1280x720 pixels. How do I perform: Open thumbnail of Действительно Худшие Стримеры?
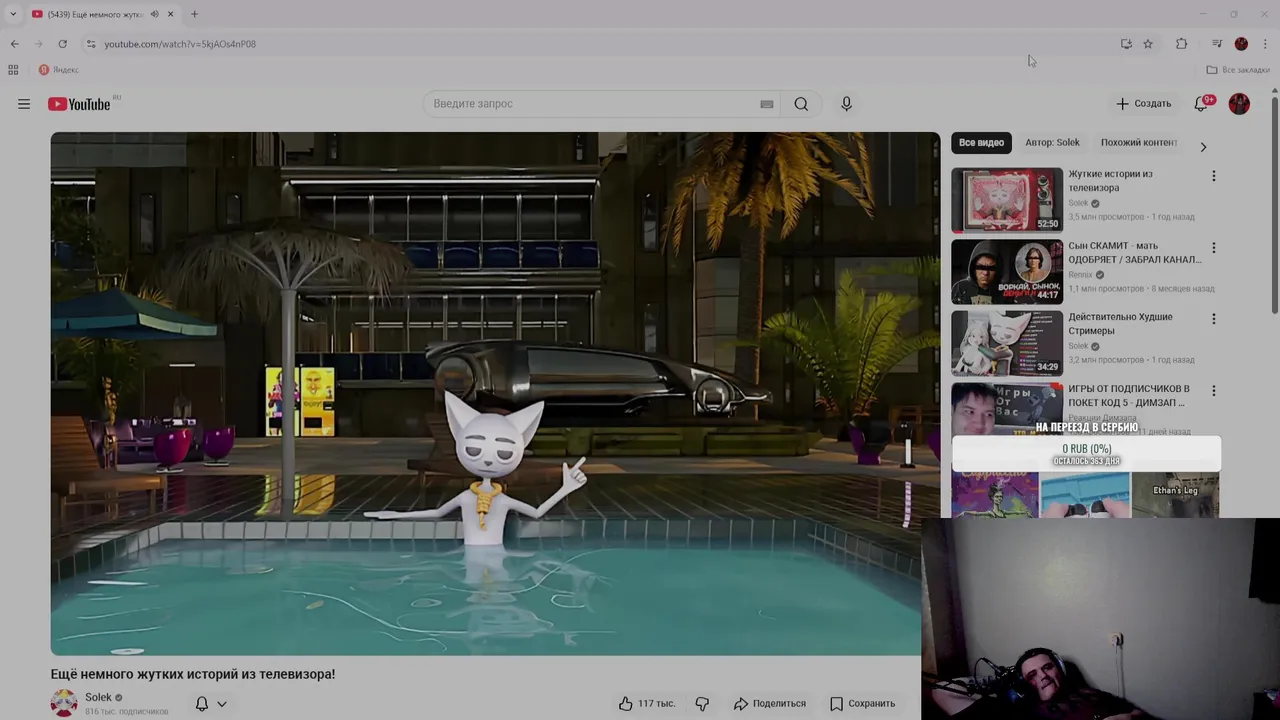[x=1007, y=343]
